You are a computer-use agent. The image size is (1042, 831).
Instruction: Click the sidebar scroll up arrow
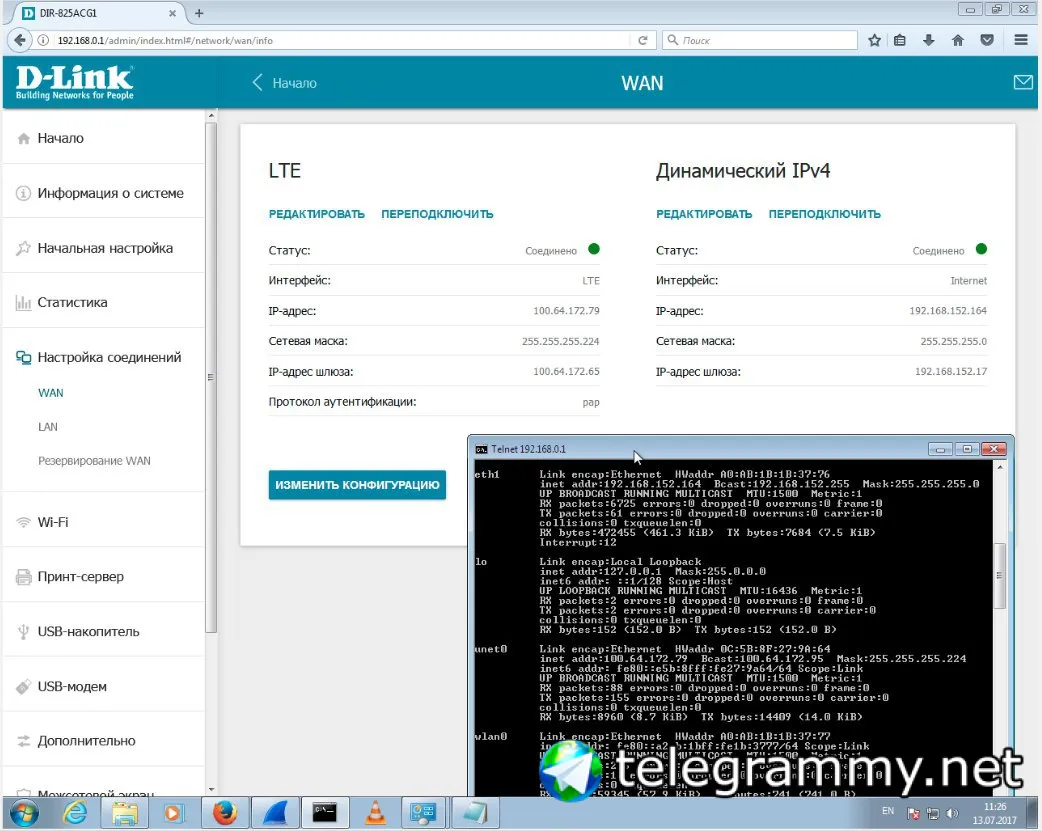tap(211, 116)
